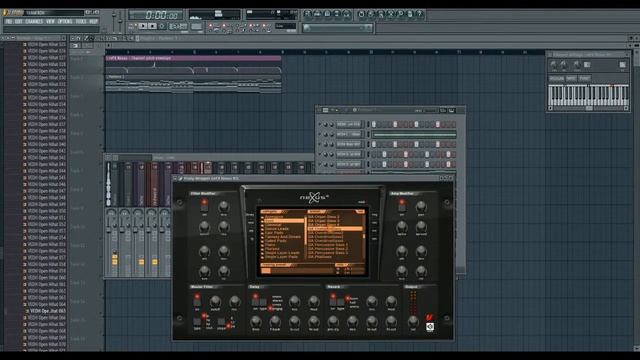The width and height of the screenshot is (640, 360).
Task: Click the stop button in transport panel
Action: tap(152, 26)
